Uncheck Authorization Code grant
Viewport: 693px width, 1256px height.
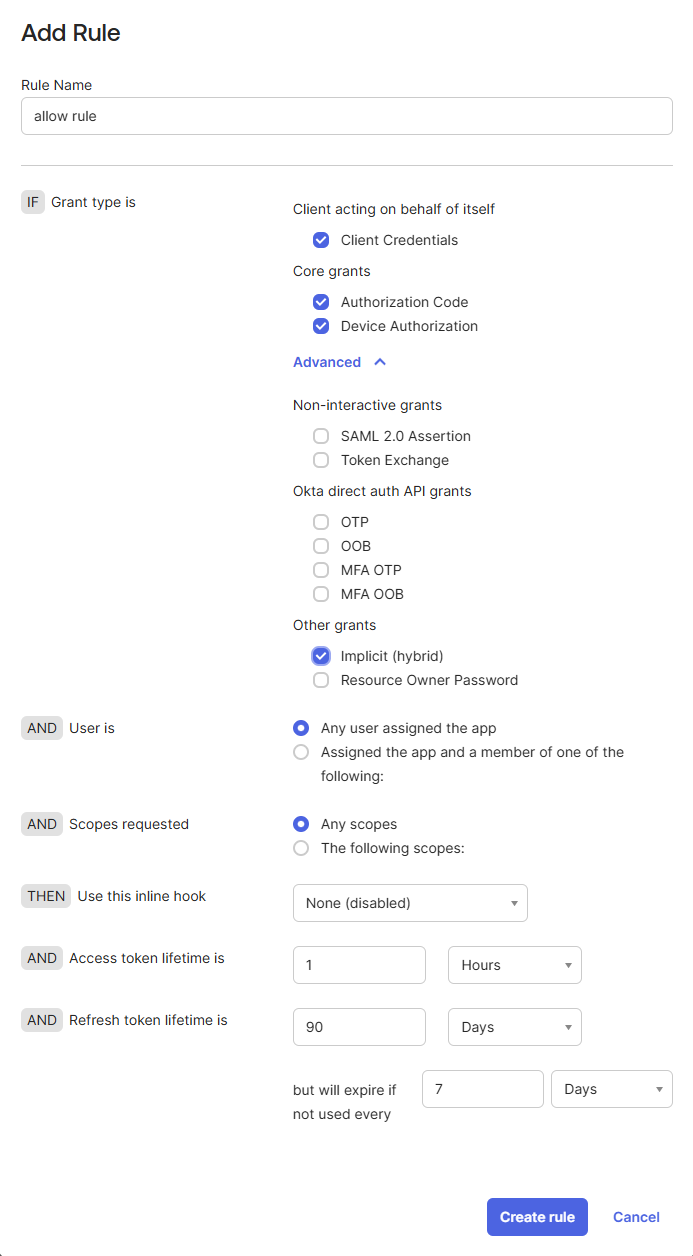pyautogui.click(x=321, y=302)
